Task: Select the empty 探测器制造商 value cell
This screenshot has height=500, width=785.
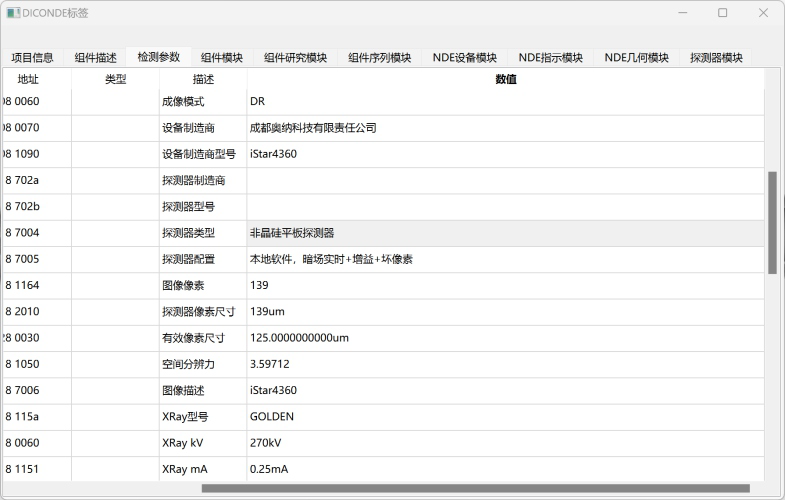Action: 505,181
